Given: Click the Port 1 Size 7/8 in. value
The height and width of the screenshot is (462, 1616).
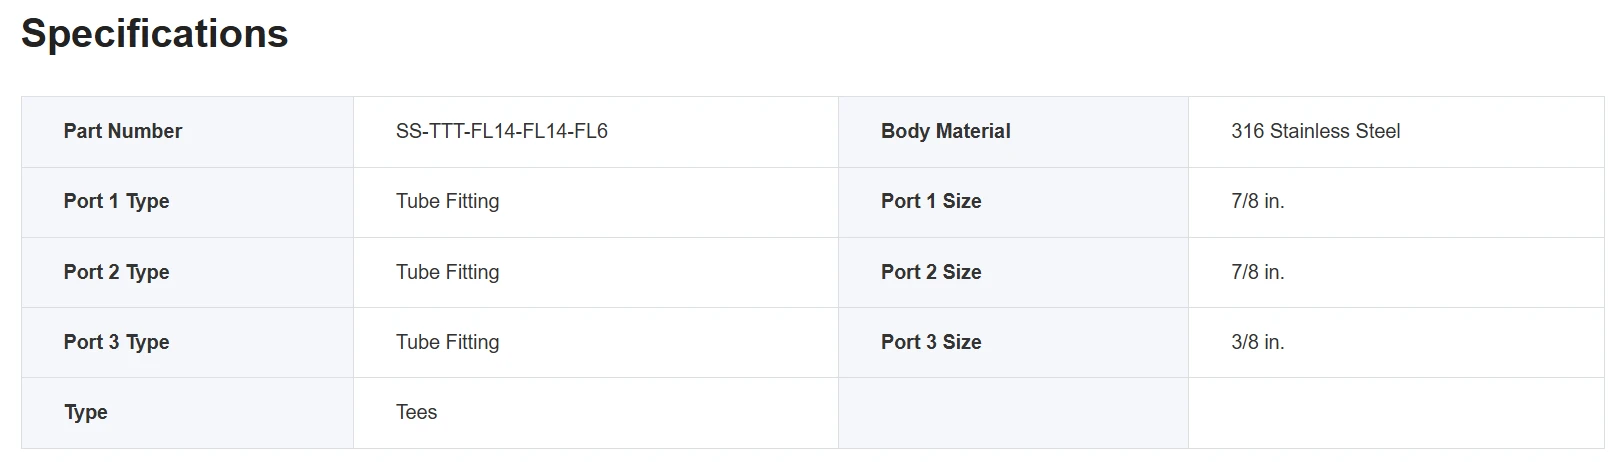Looking at the screenshot, I should 1258,201.
